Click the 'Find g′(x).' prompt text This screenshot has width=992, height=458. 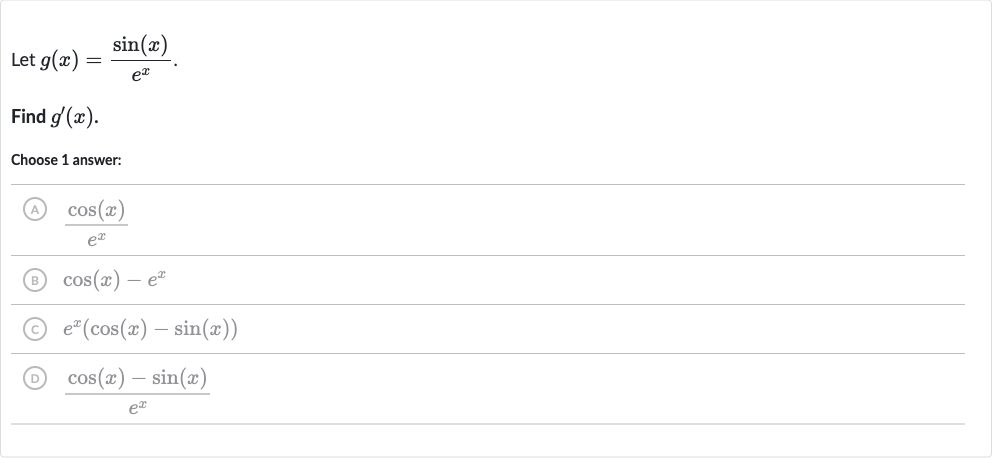pyautogui.click(x=55, y=117)
